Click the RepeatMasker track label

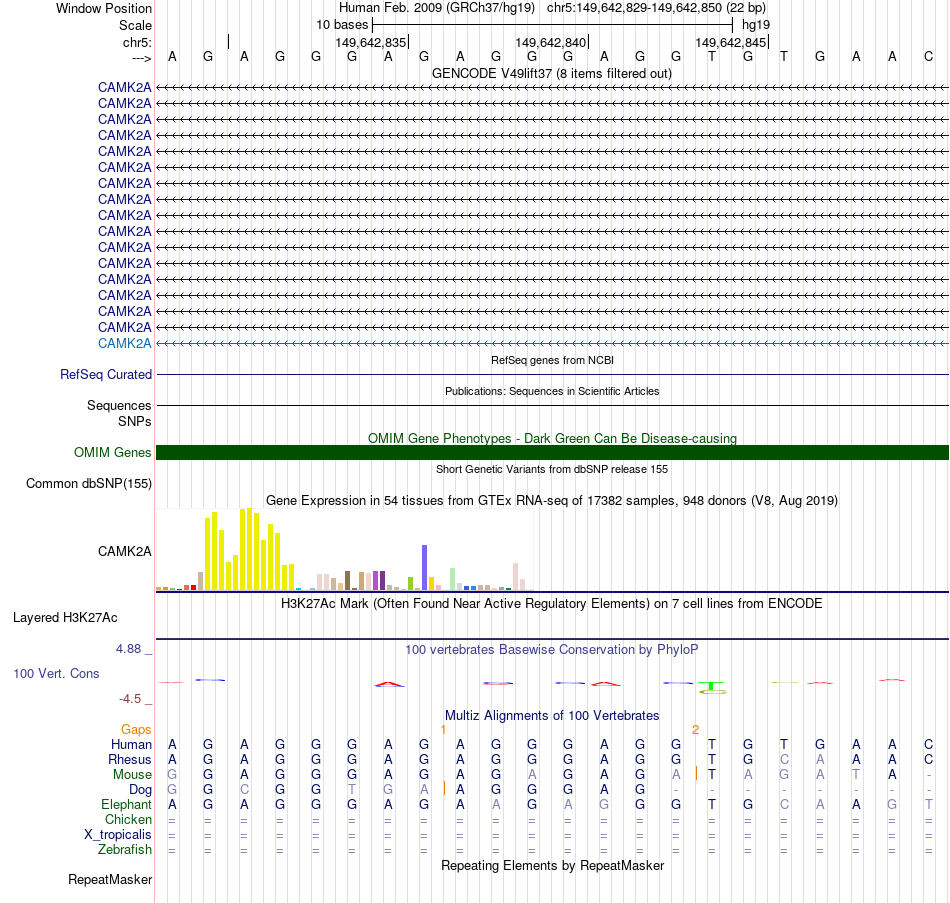[110, 879]
